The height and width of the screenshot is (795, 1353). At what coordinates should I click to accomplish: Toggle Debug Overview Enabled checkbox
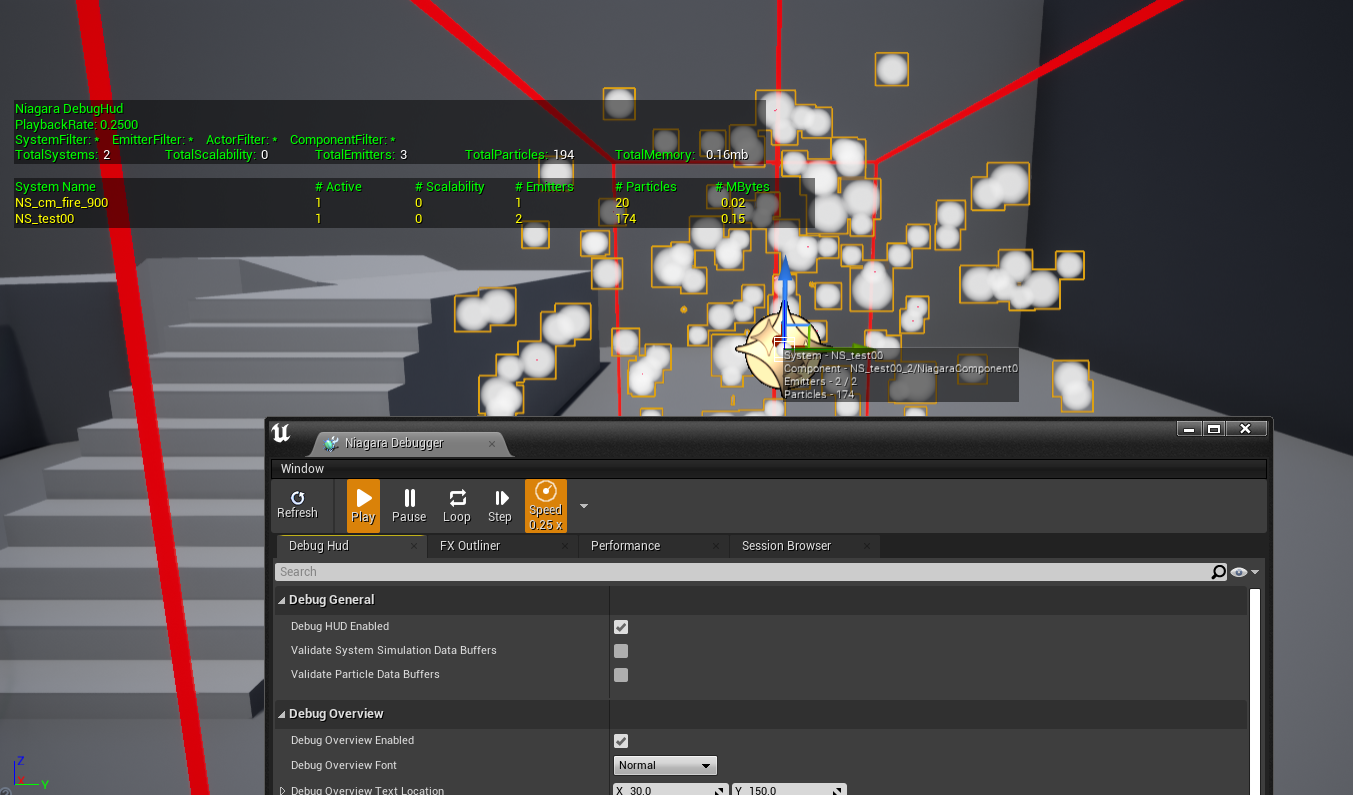pos(621,741)
